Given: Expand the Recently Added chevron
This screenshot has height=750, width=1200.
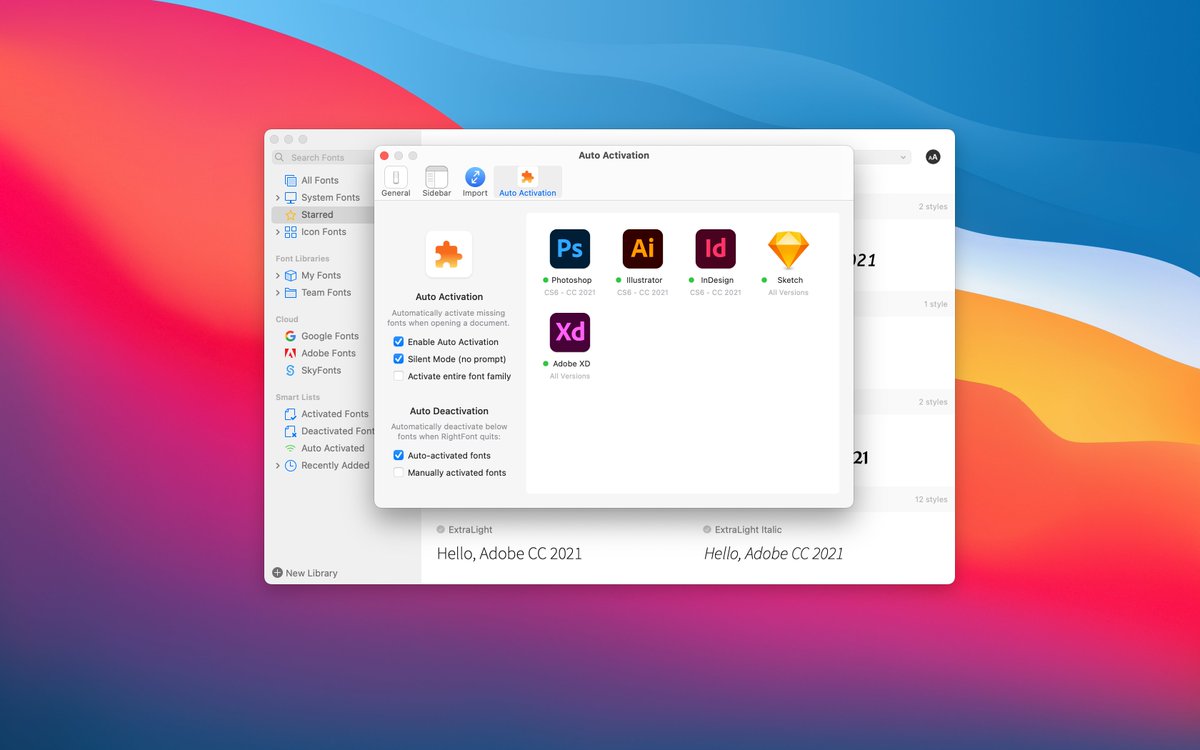Looking at the screenshot, I should pos(278,465).
